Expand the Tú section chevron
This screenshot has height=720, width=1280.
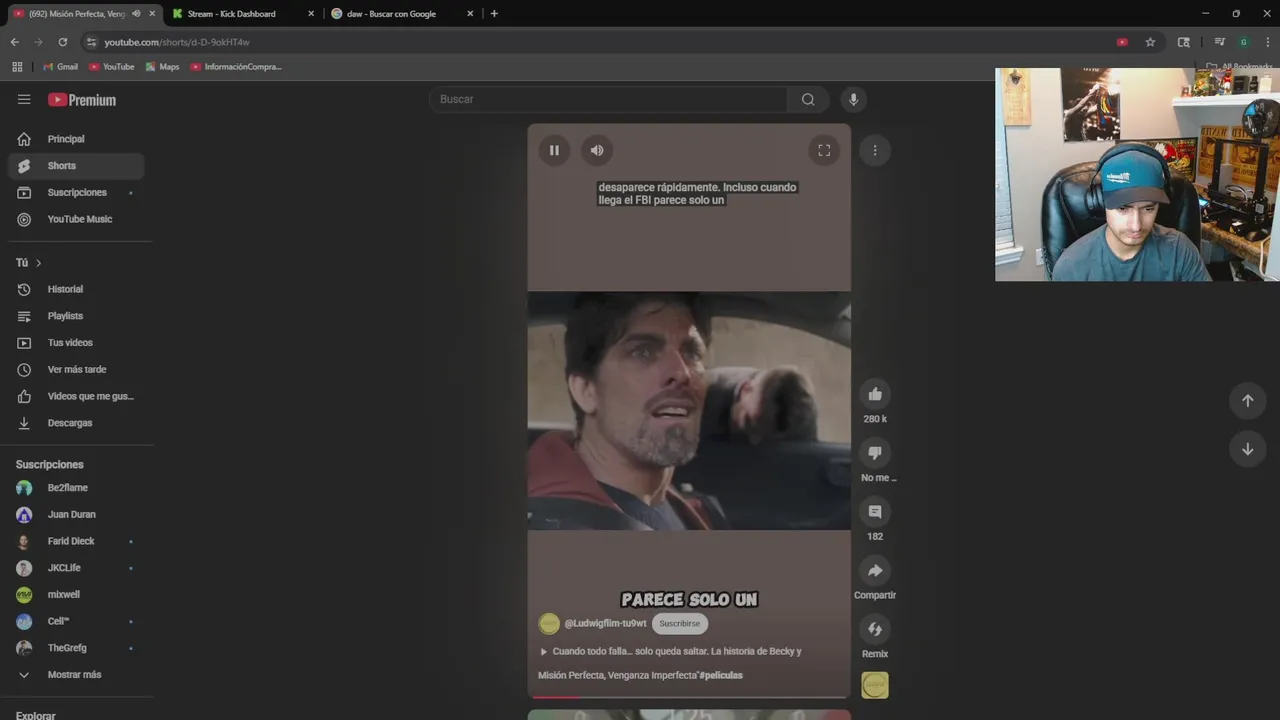click(38, 263)
